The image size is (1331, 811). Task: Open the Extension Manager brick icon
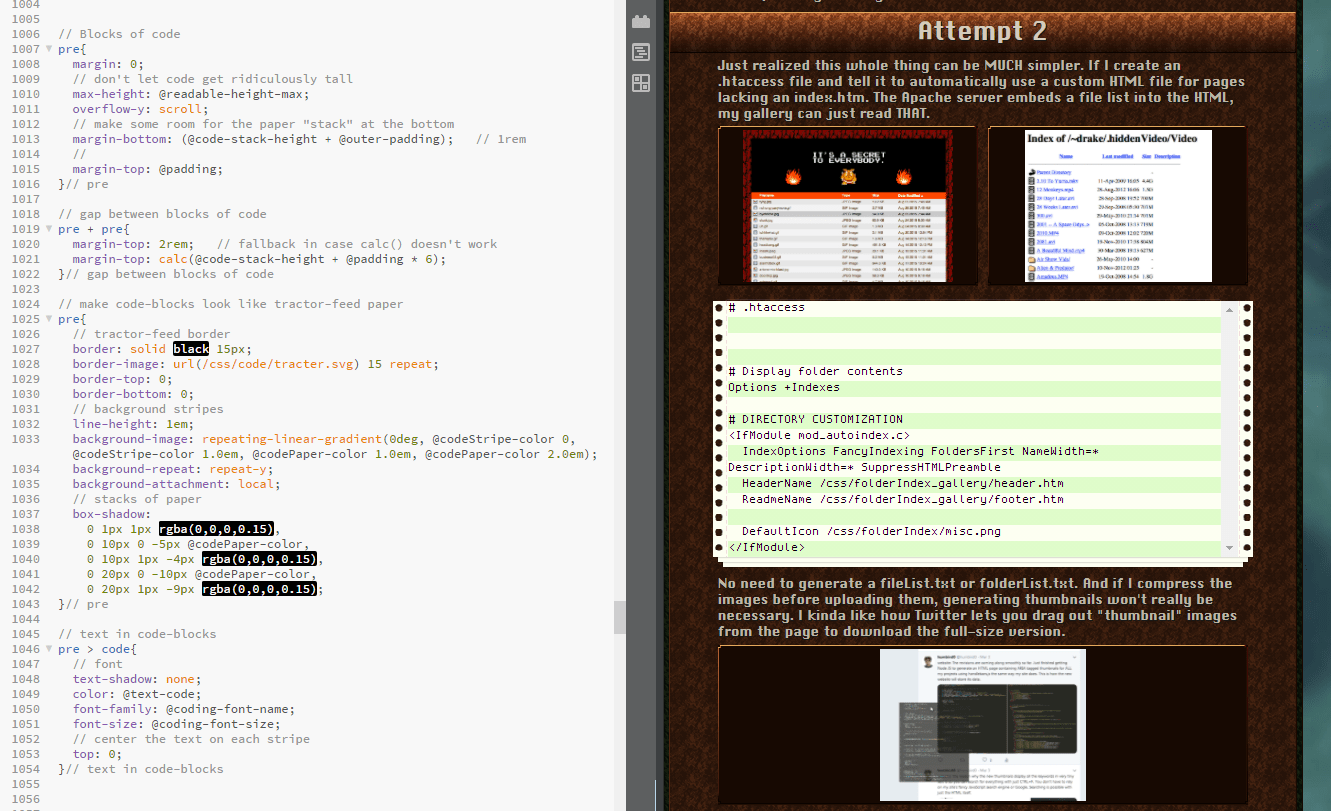pyautogui.click(x=641, y=21)
